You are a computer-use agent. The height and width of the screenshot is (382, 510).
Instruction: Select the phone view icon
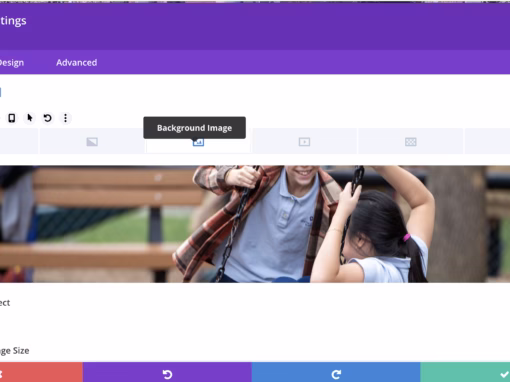tap(12, 118)
